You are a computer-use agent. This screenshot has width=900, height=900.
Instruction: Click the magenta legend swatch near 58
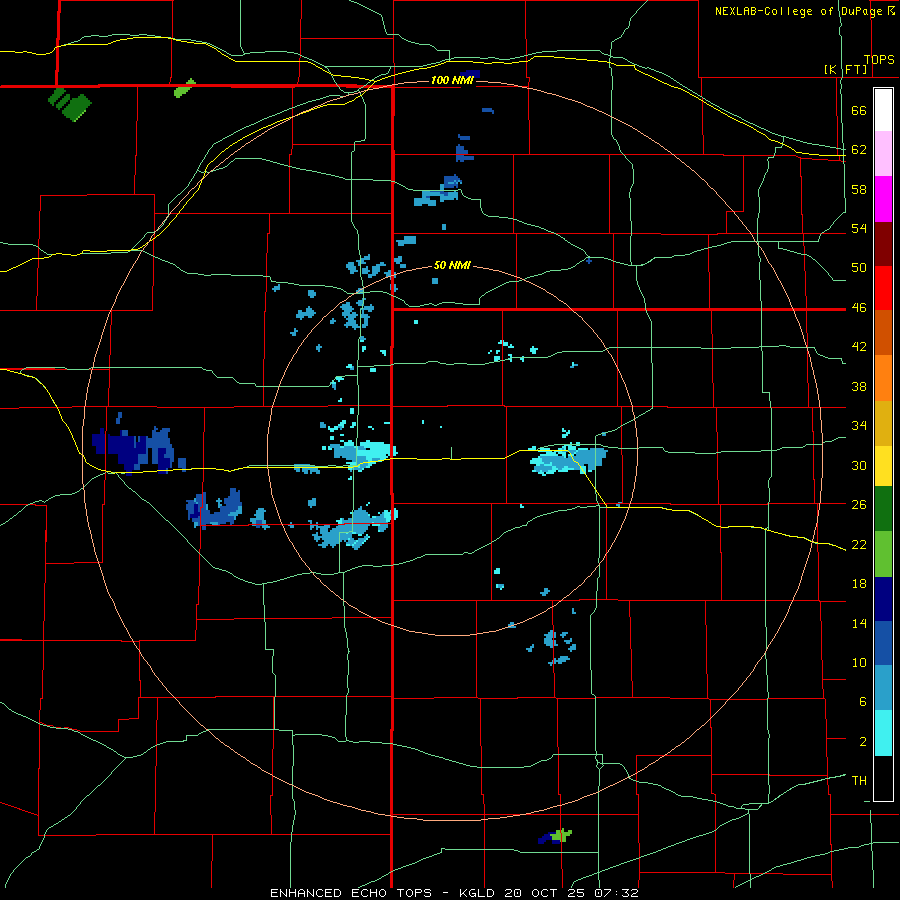[883, 199]
